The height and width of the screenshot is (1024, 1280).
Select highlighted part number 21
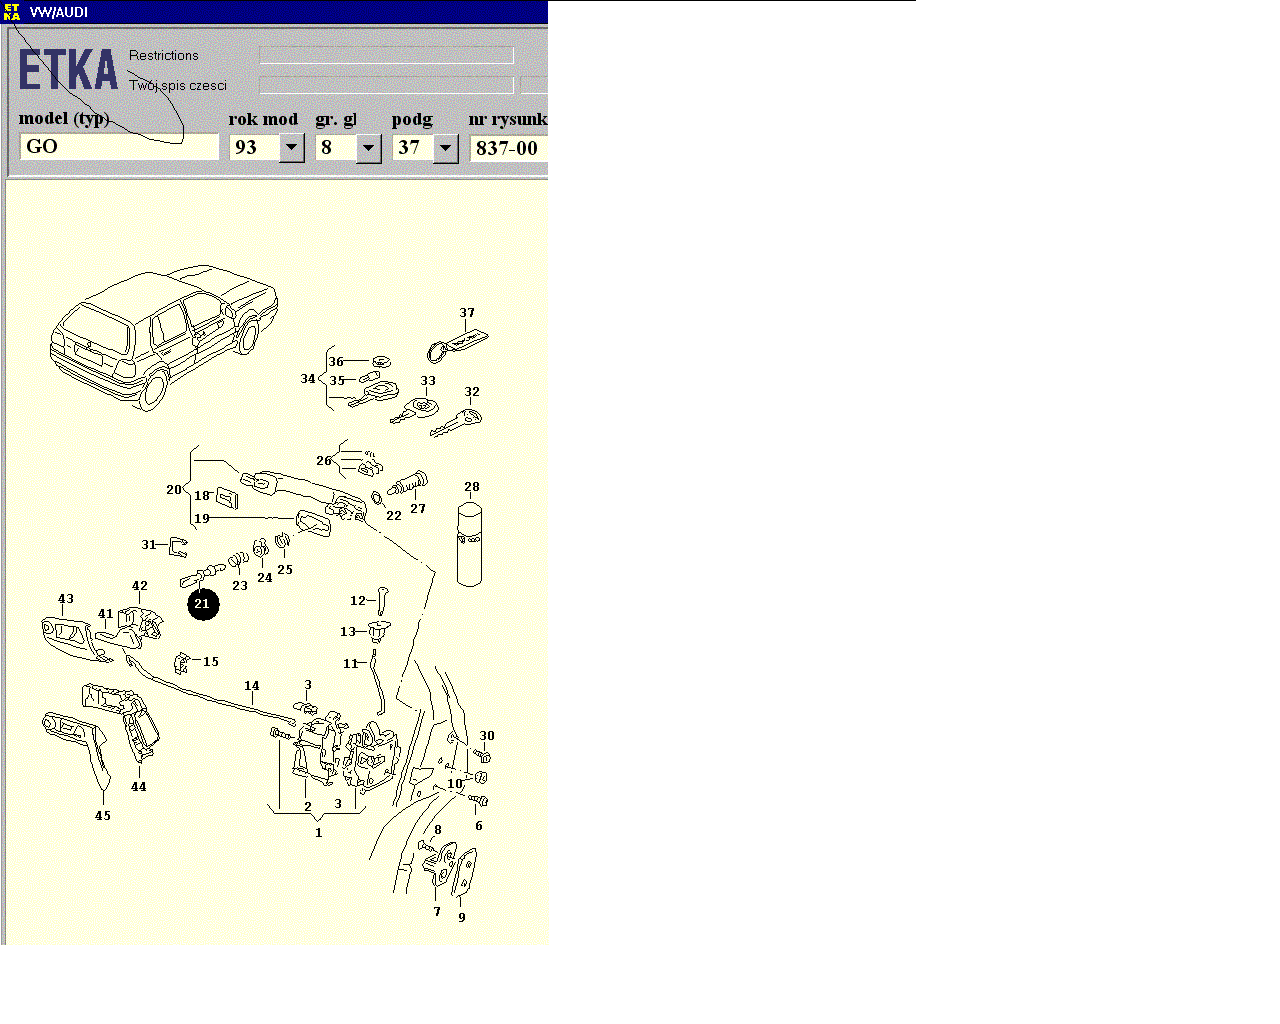(203, 604)
